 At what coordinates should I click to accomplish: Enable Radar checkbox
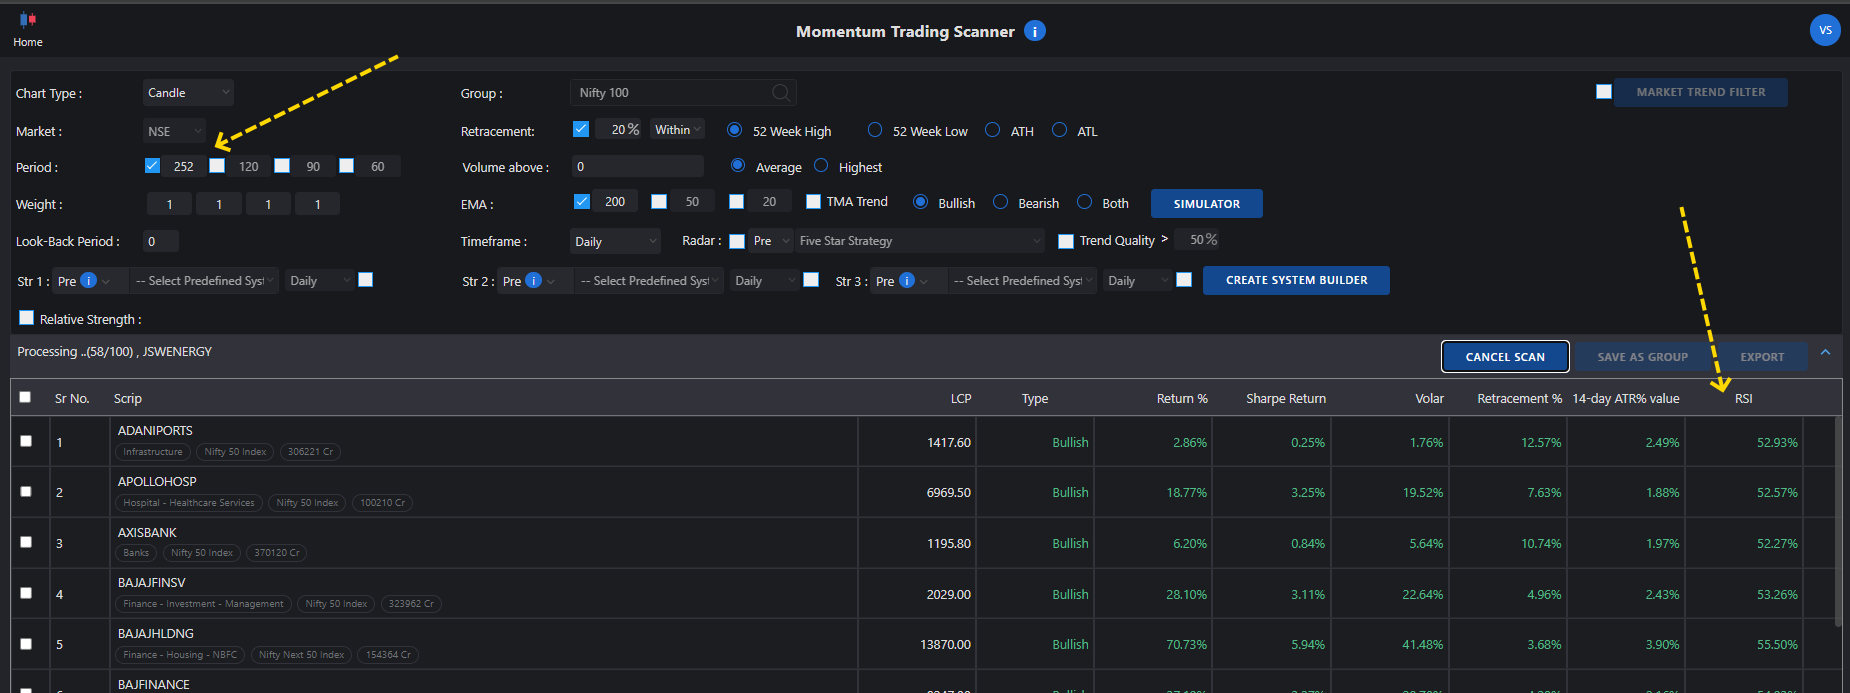pos(737,241)
